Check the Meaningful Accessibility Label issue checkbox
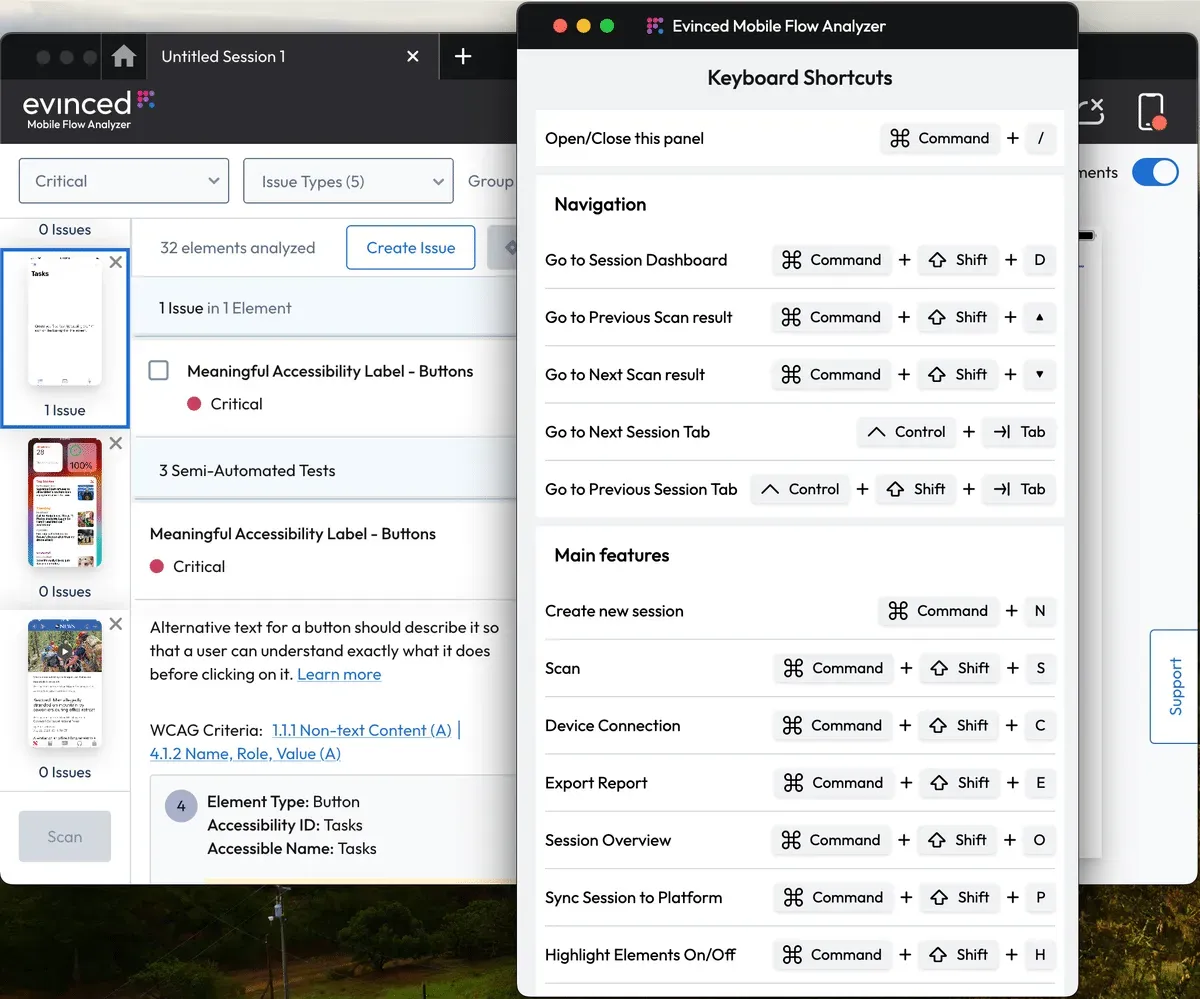 [158, 371]
